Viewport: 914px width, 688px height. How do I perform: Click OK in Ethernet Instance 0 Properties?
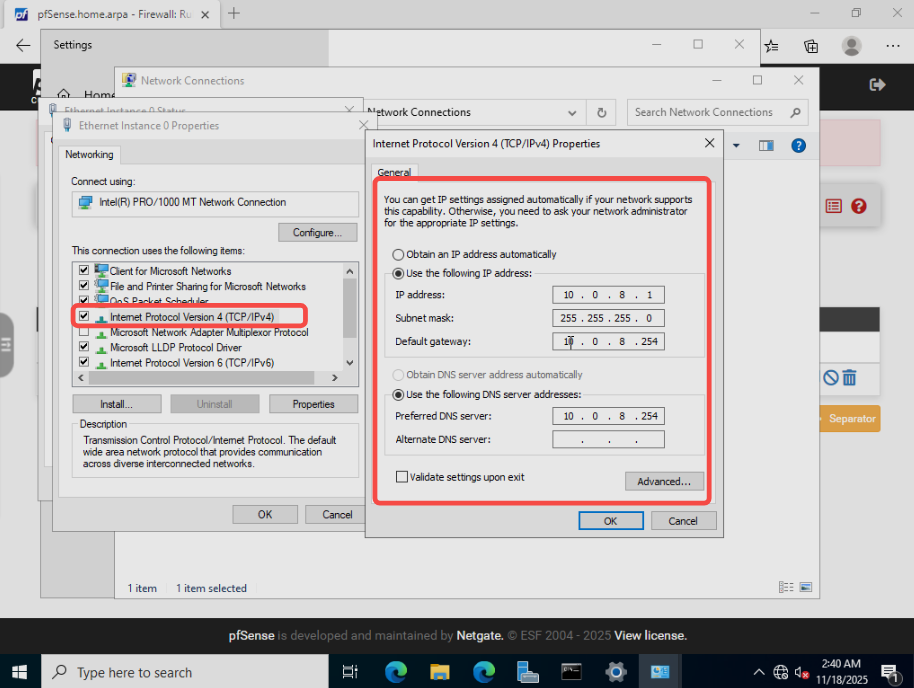click(x=265, y=514)
